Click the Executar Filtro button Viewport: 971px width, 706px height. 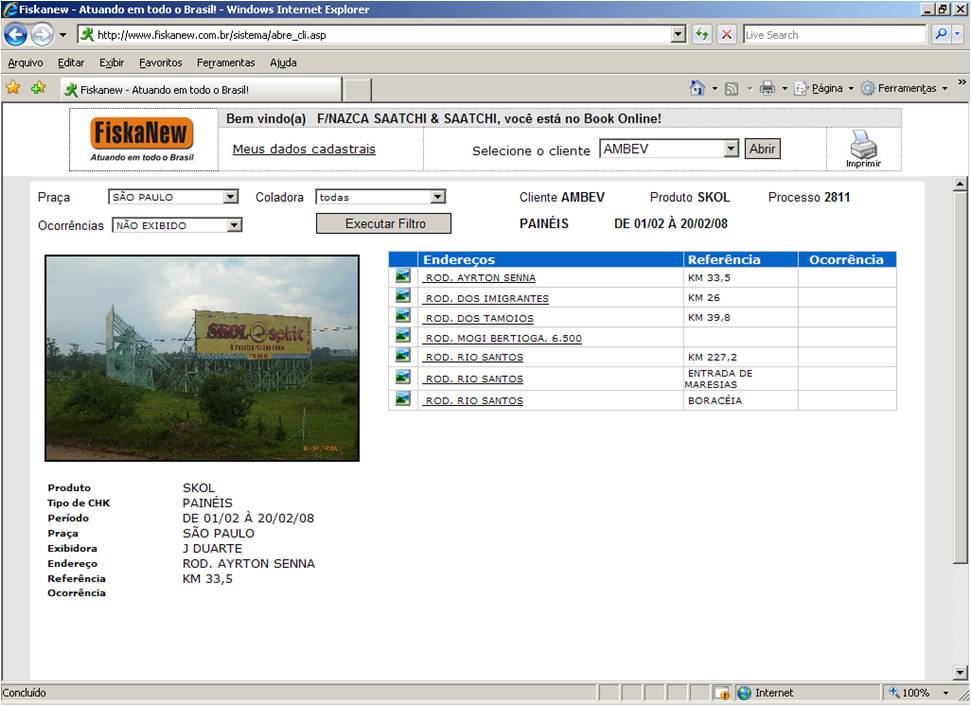tap(384, 224)
